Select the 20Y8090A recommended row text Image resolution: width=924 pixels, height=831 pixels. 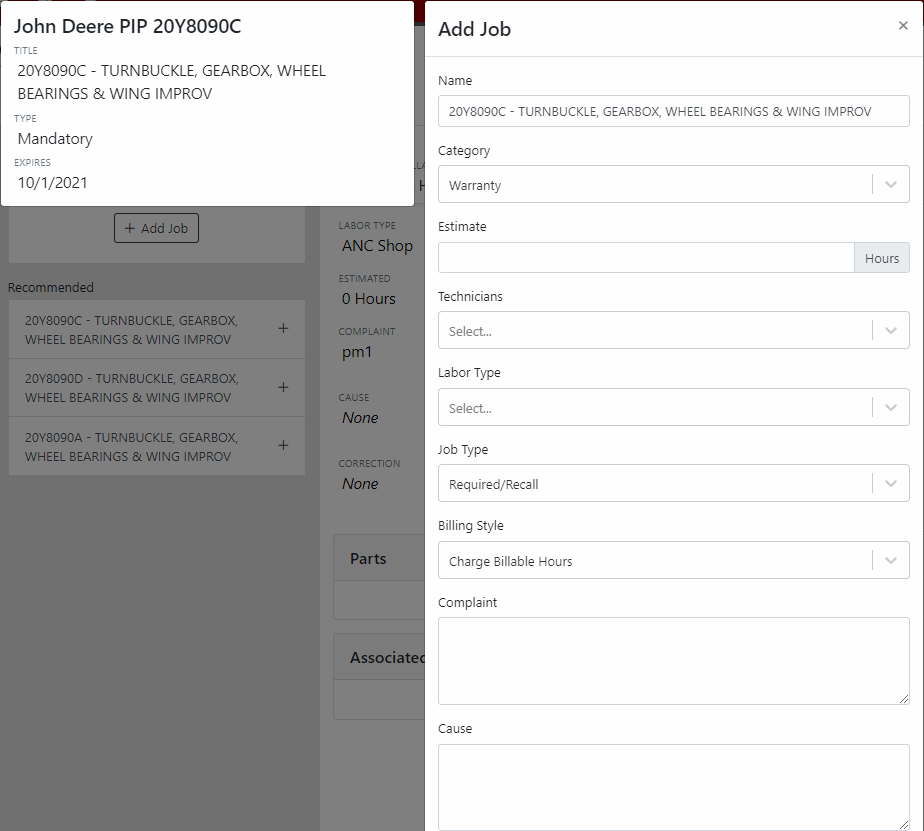131,447
